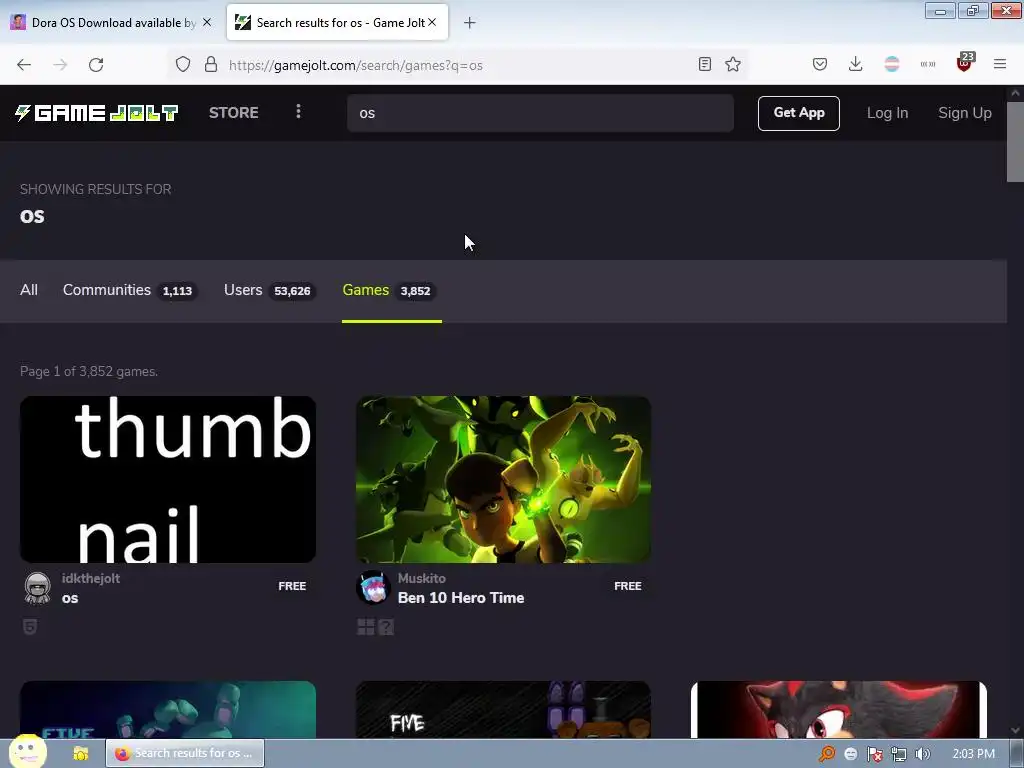Click the magnifier icon in system tray
Screen dimensions: 1024x768
827,754
